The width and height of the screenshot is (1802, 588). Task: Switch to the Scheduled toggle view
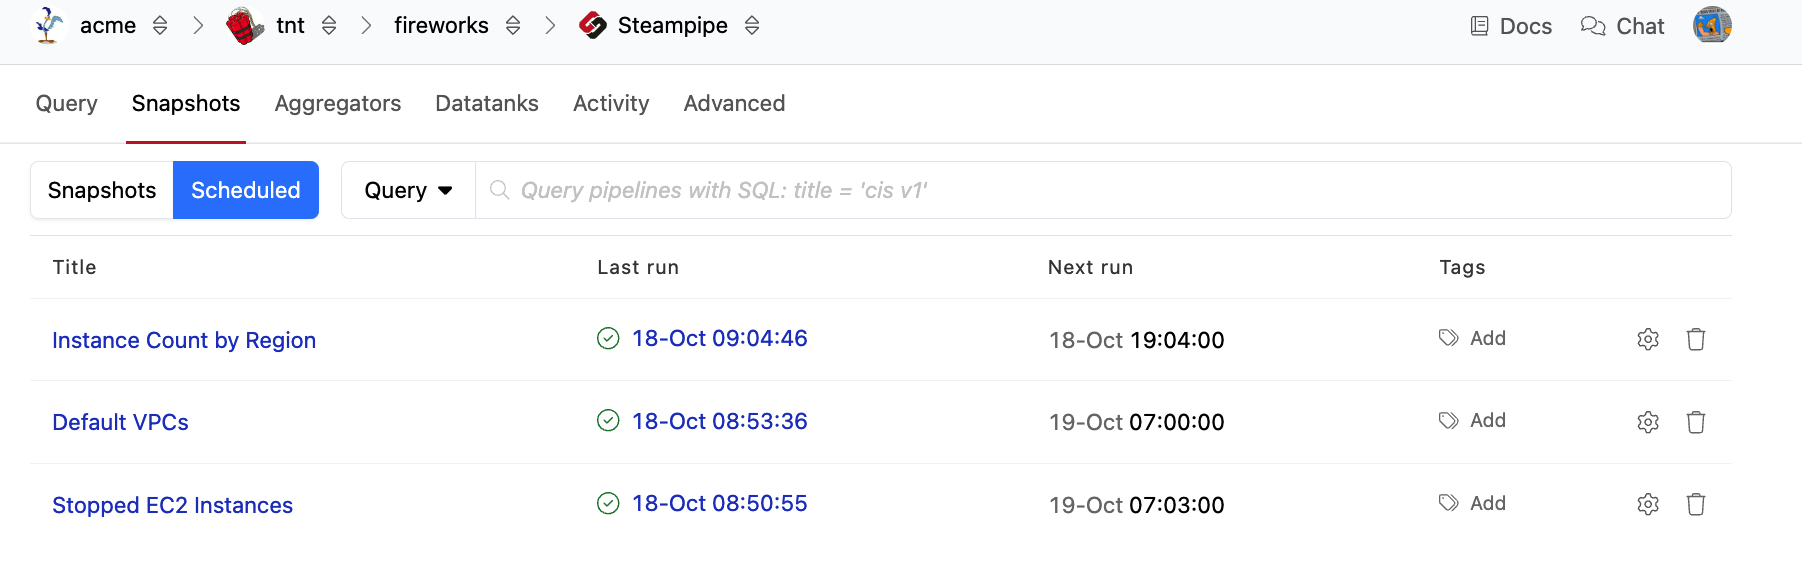pos(246,190)
